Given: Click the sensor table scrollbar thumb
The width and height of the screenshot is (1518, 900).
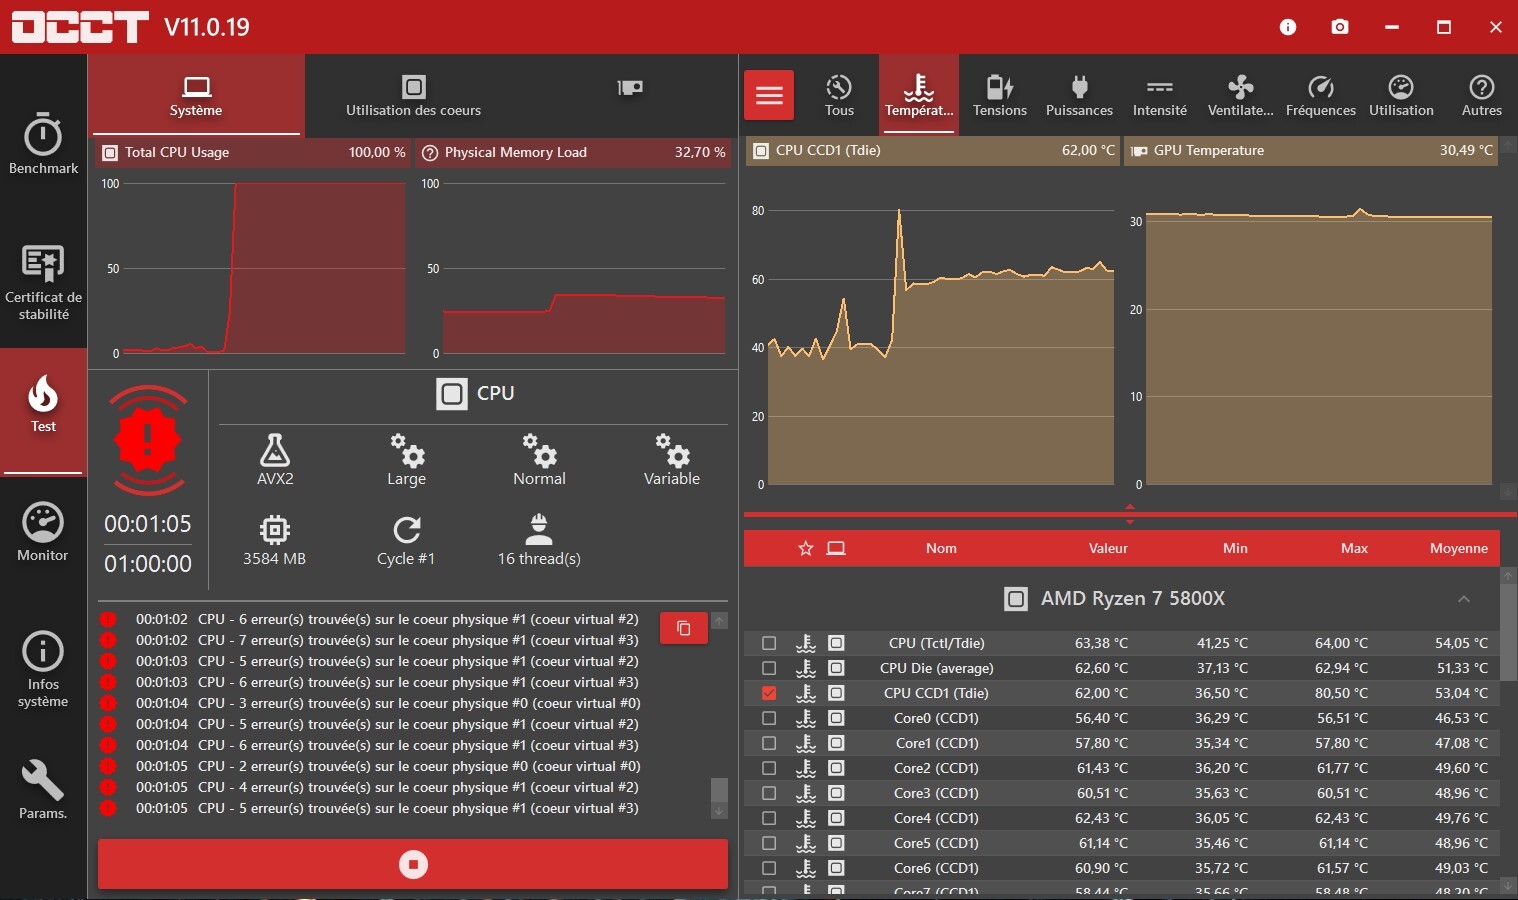Looking at the screenshot, I should tap(1508, 632).
